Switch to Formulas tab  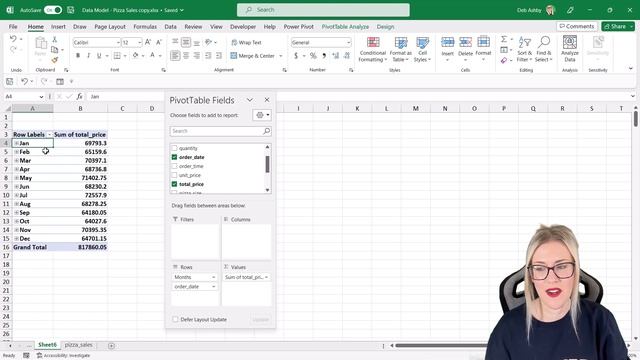145,27
